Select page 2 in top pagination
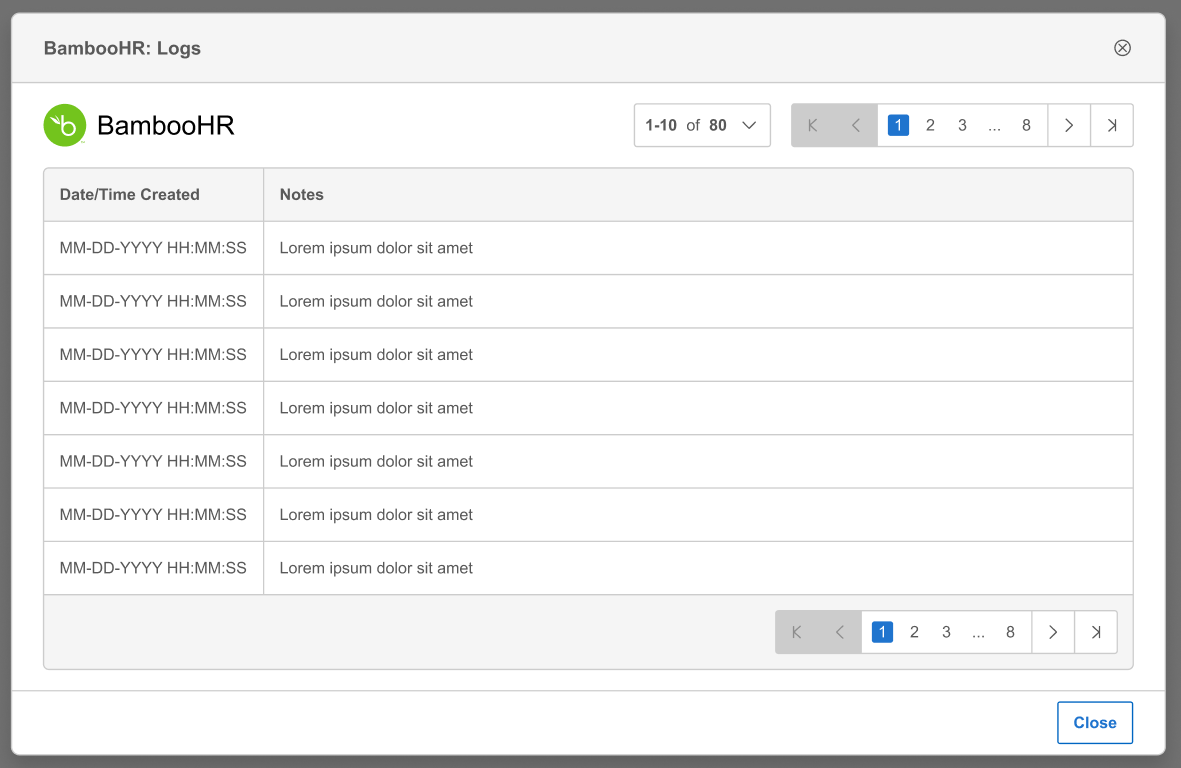The width and height of the screenshot is (1181, 768). [x=930, y=125]
